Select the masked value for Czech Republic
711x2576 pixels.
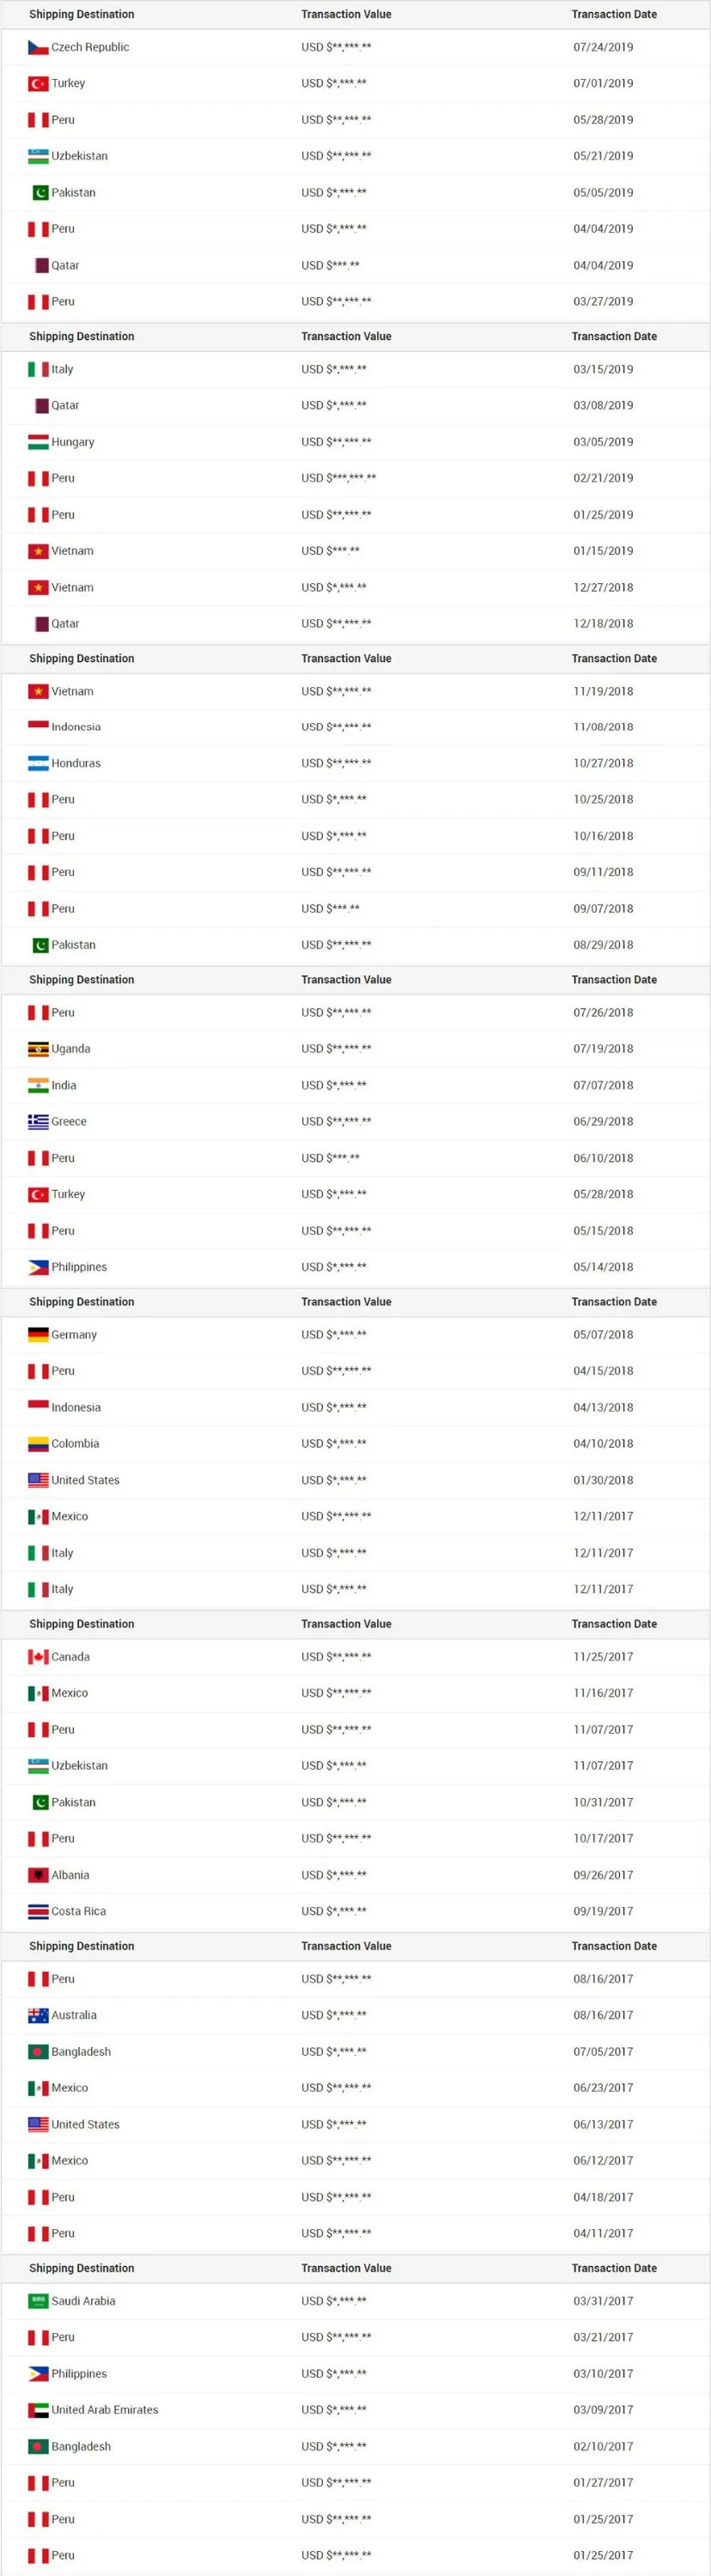coord(336,47)
